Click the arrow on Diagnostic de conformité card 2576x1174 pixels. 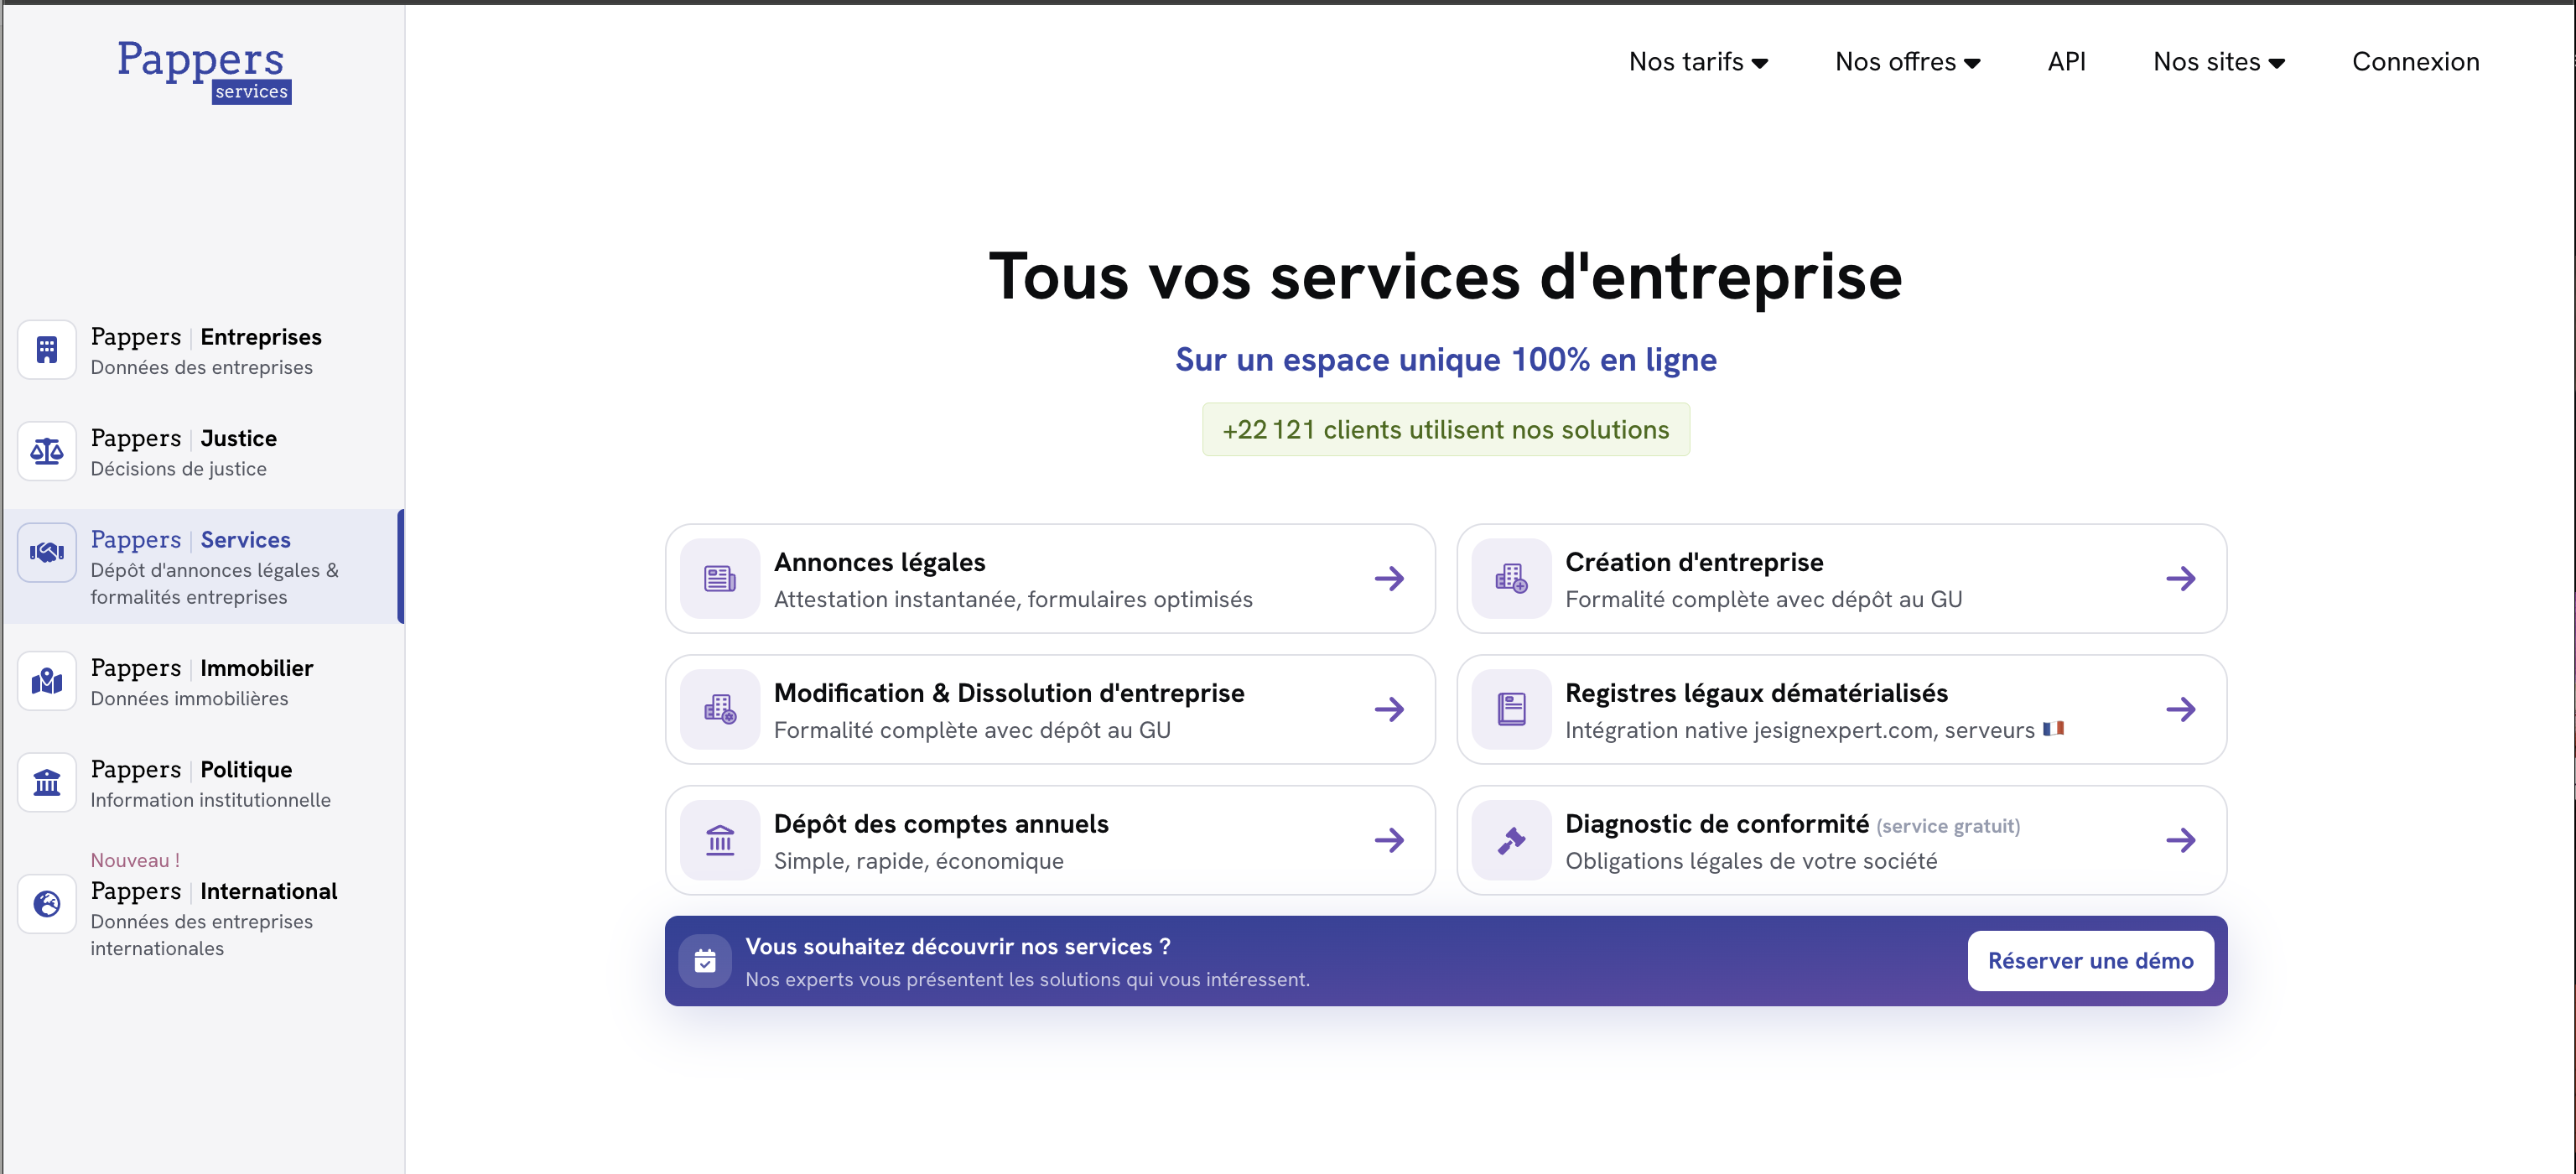(x=2181, y=841)
